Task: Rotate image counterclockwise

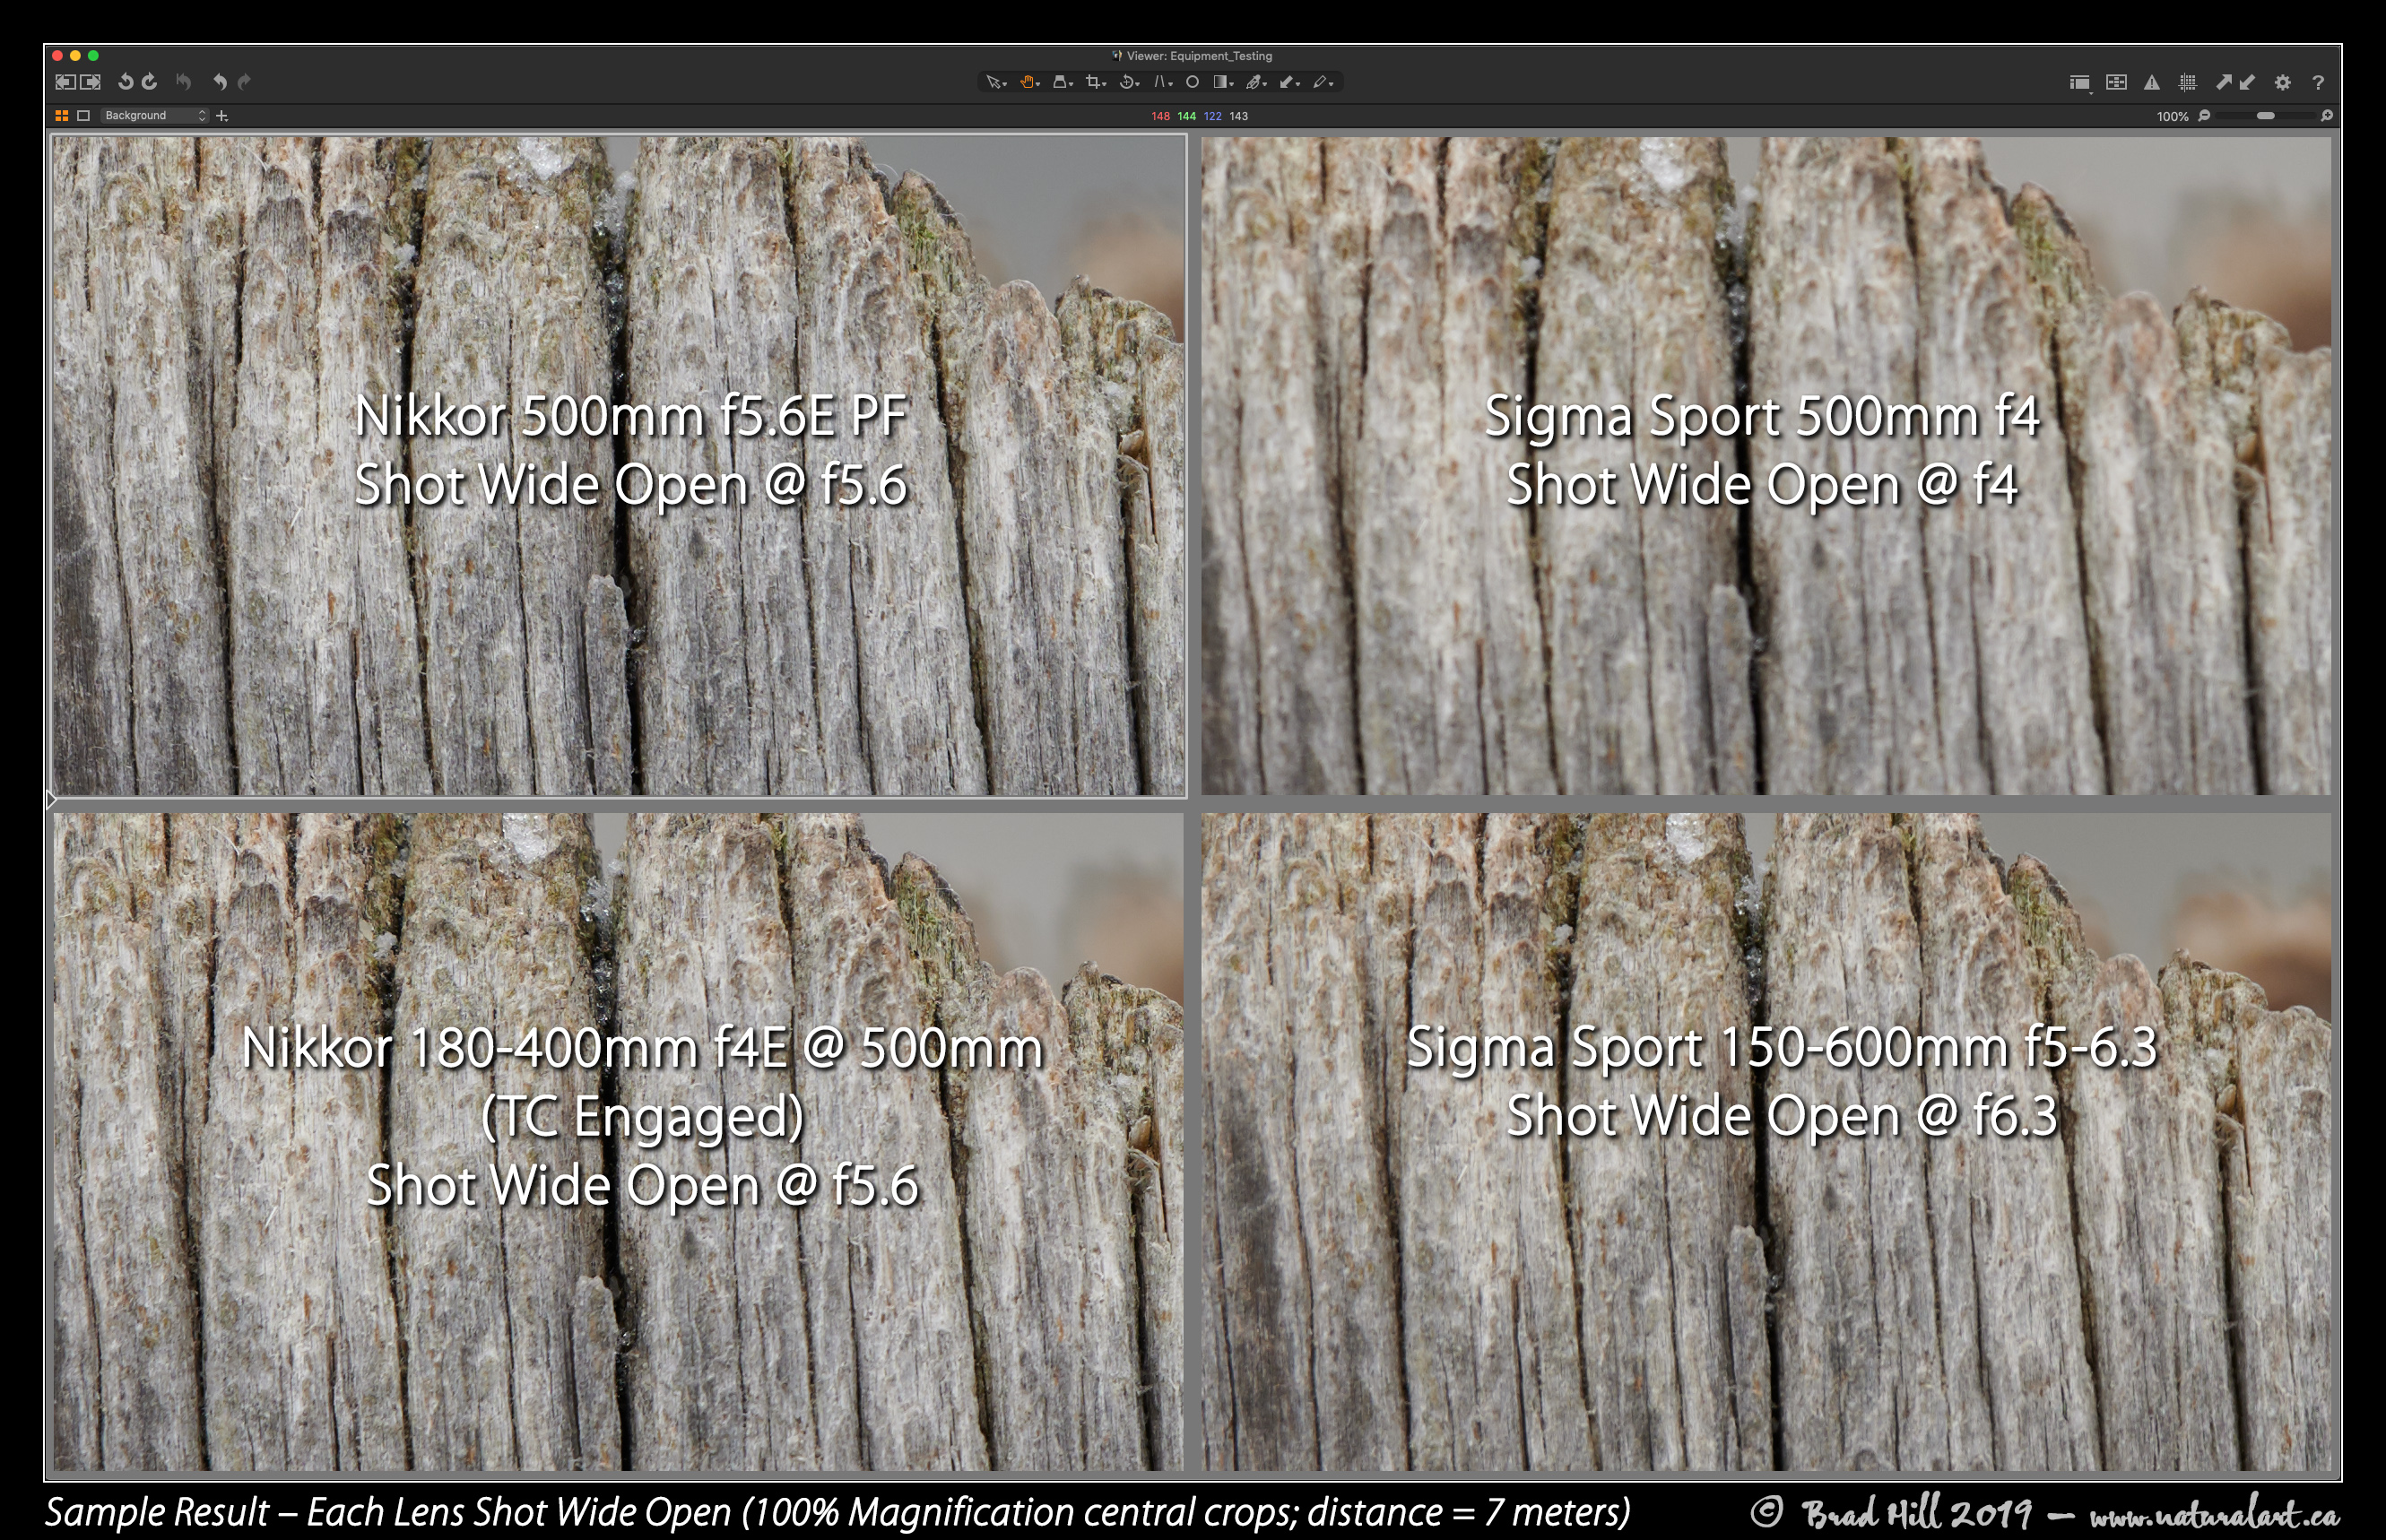Action: tap(126, 82)
